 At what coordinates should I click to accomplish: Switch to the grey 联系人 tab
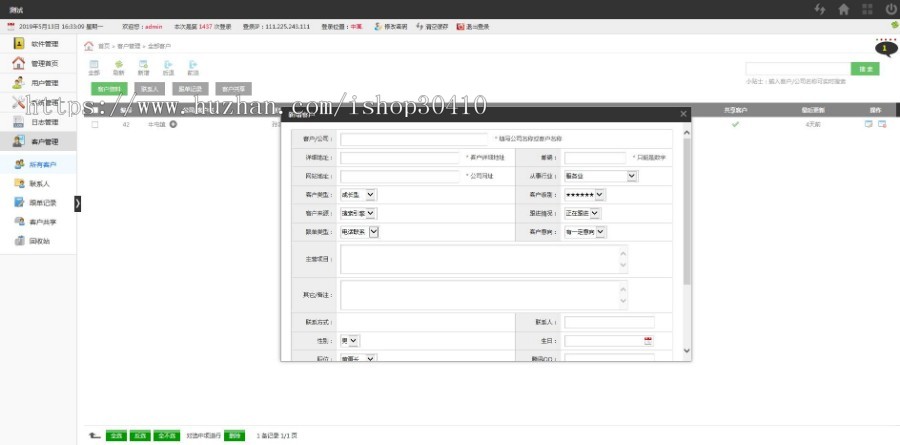pyautogui.click(x=150, y=89)
